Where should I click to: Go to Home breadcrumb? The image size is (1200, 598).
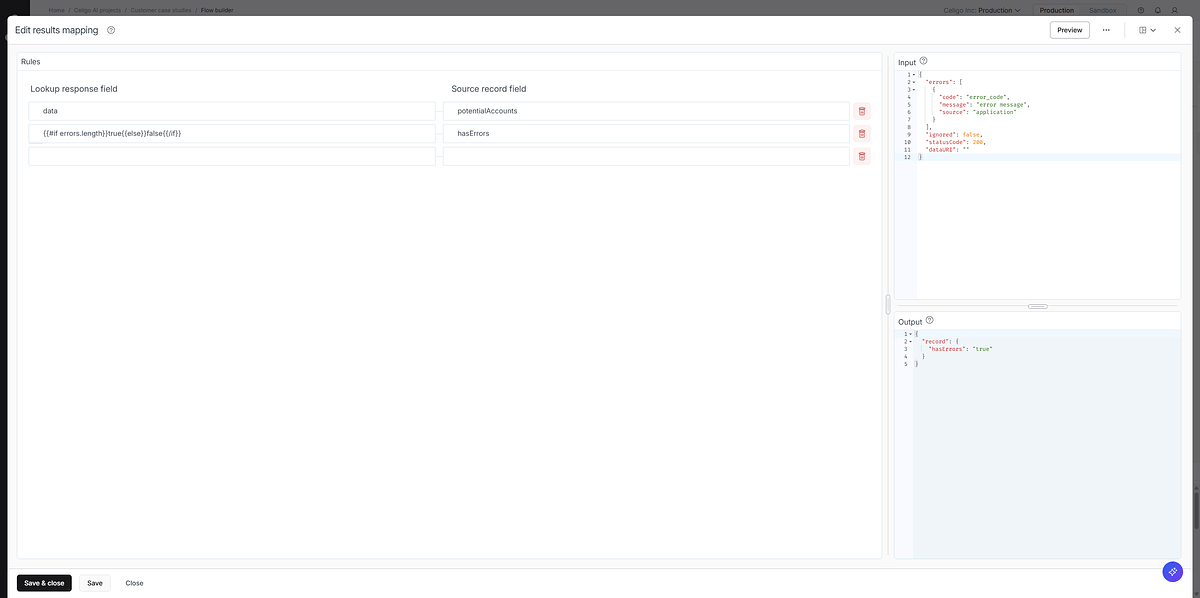[56, 10]
